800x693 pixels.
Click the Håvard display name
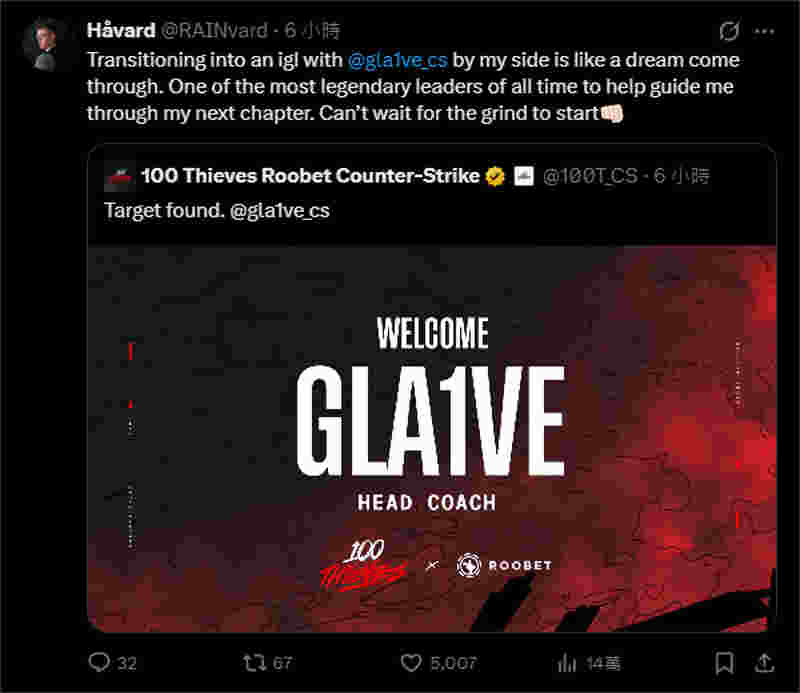121,30
